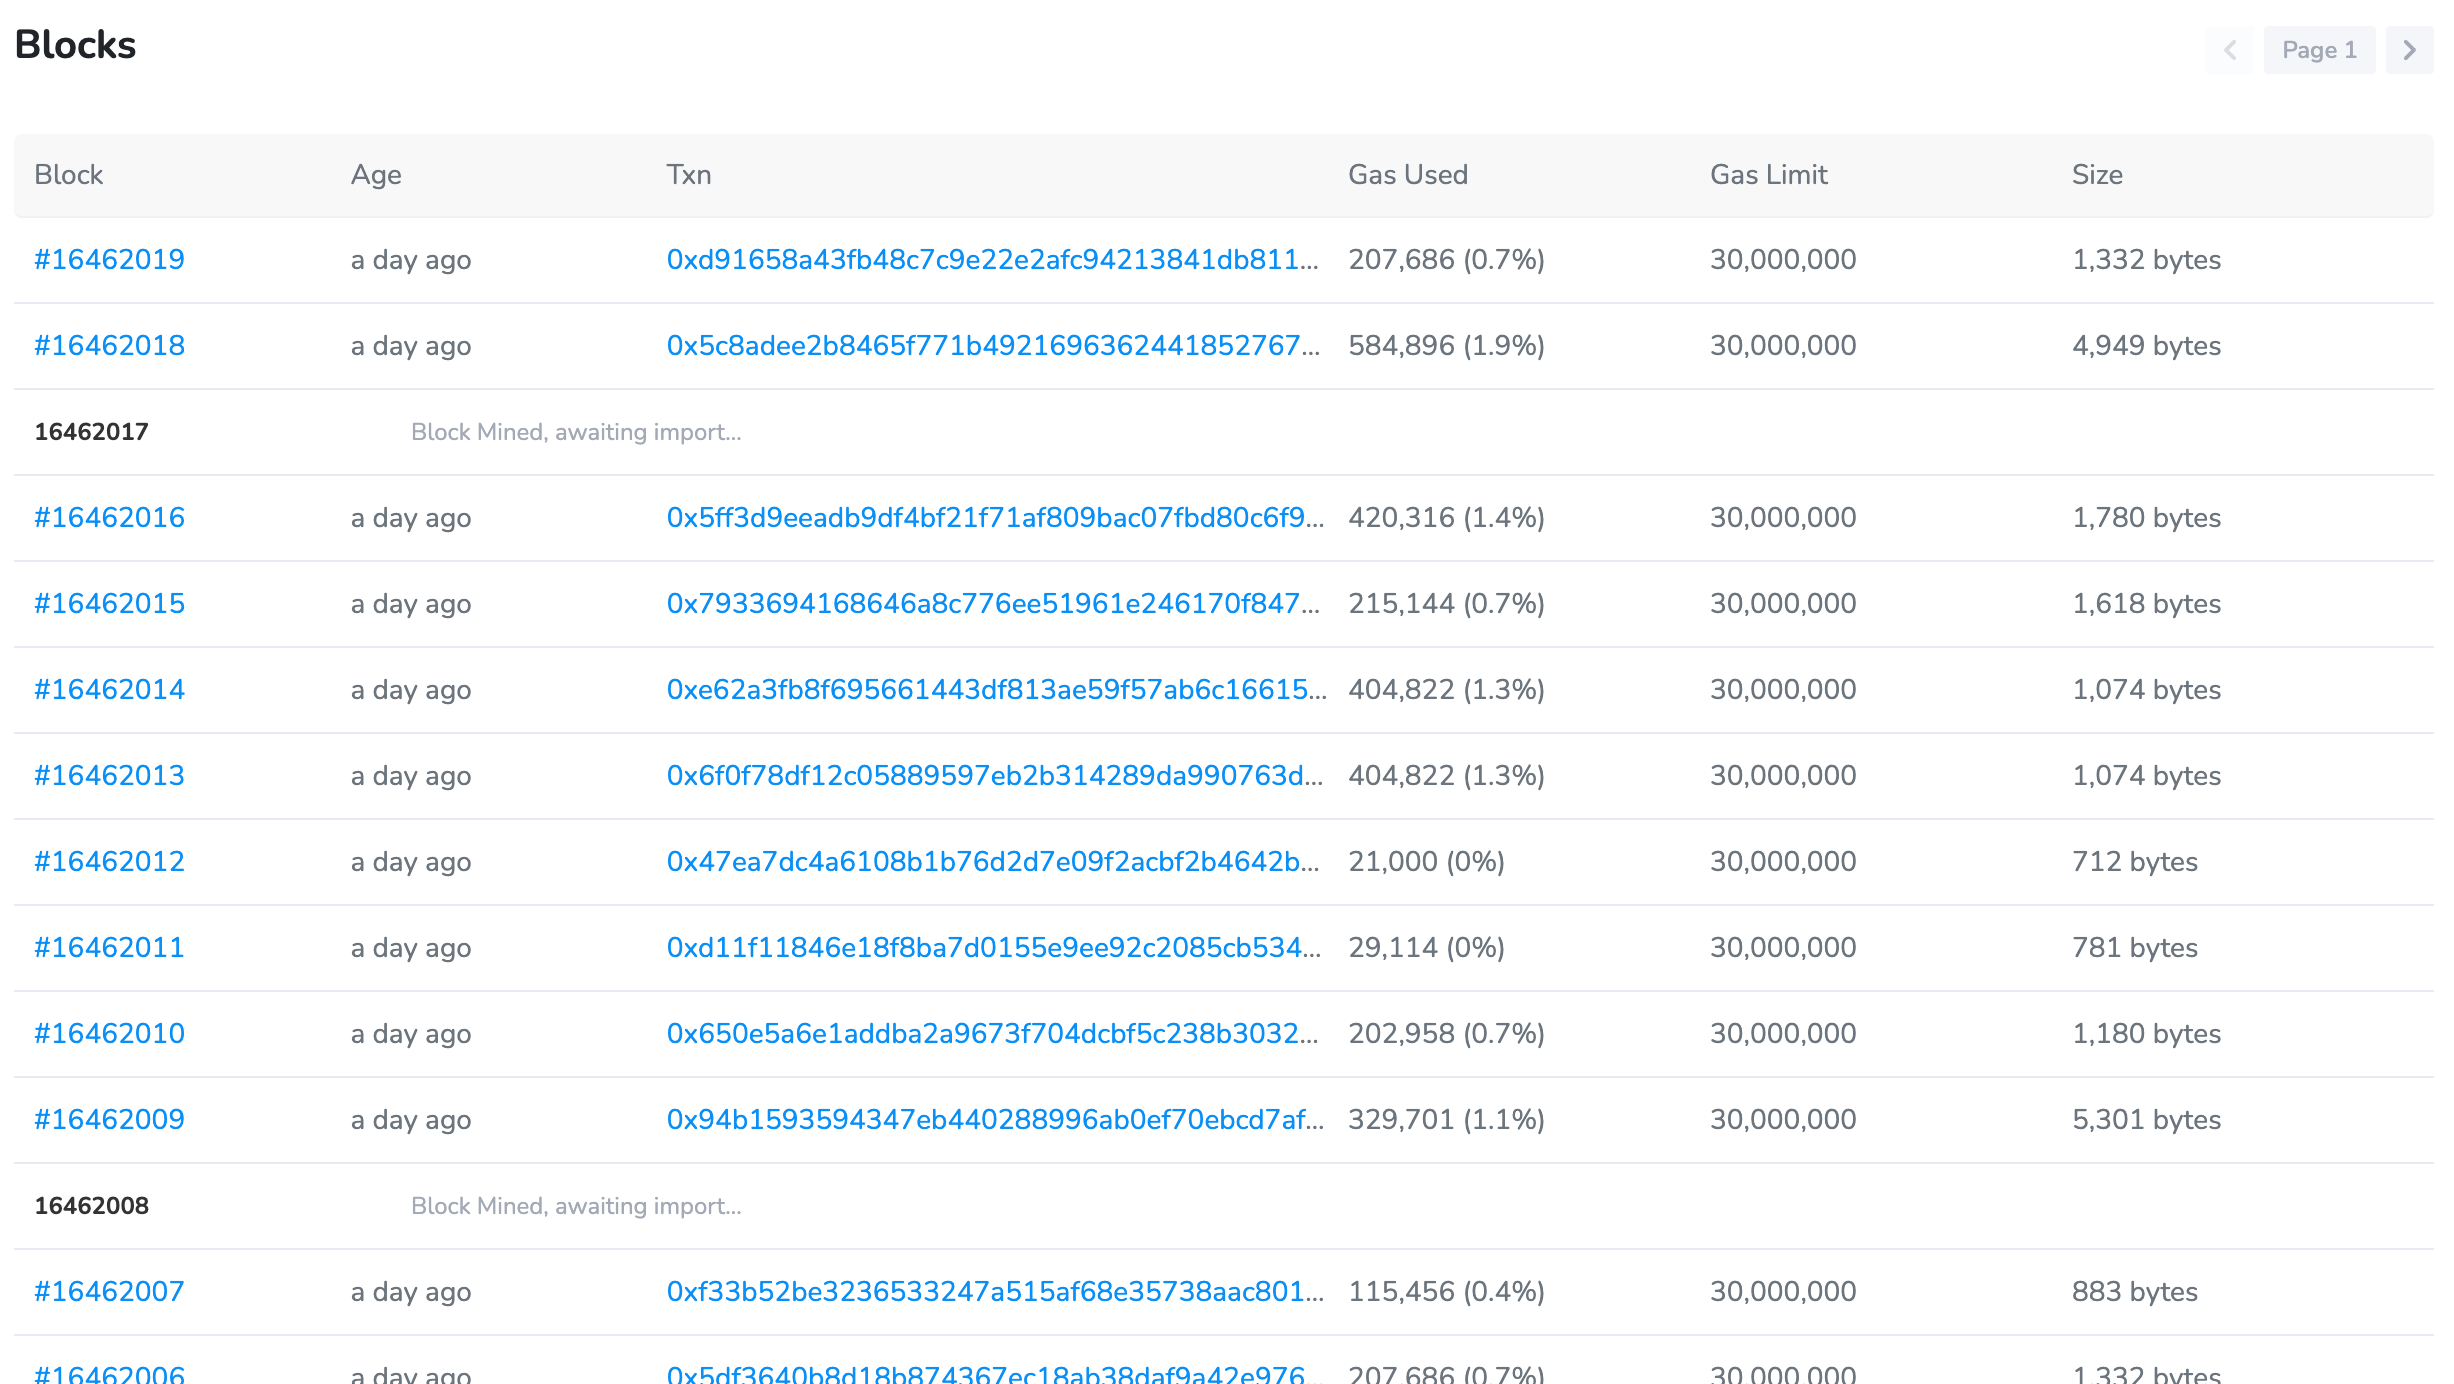Click the Page 1 indicator button
The image size is (2454, 1384).
[x=2320, y=49]
